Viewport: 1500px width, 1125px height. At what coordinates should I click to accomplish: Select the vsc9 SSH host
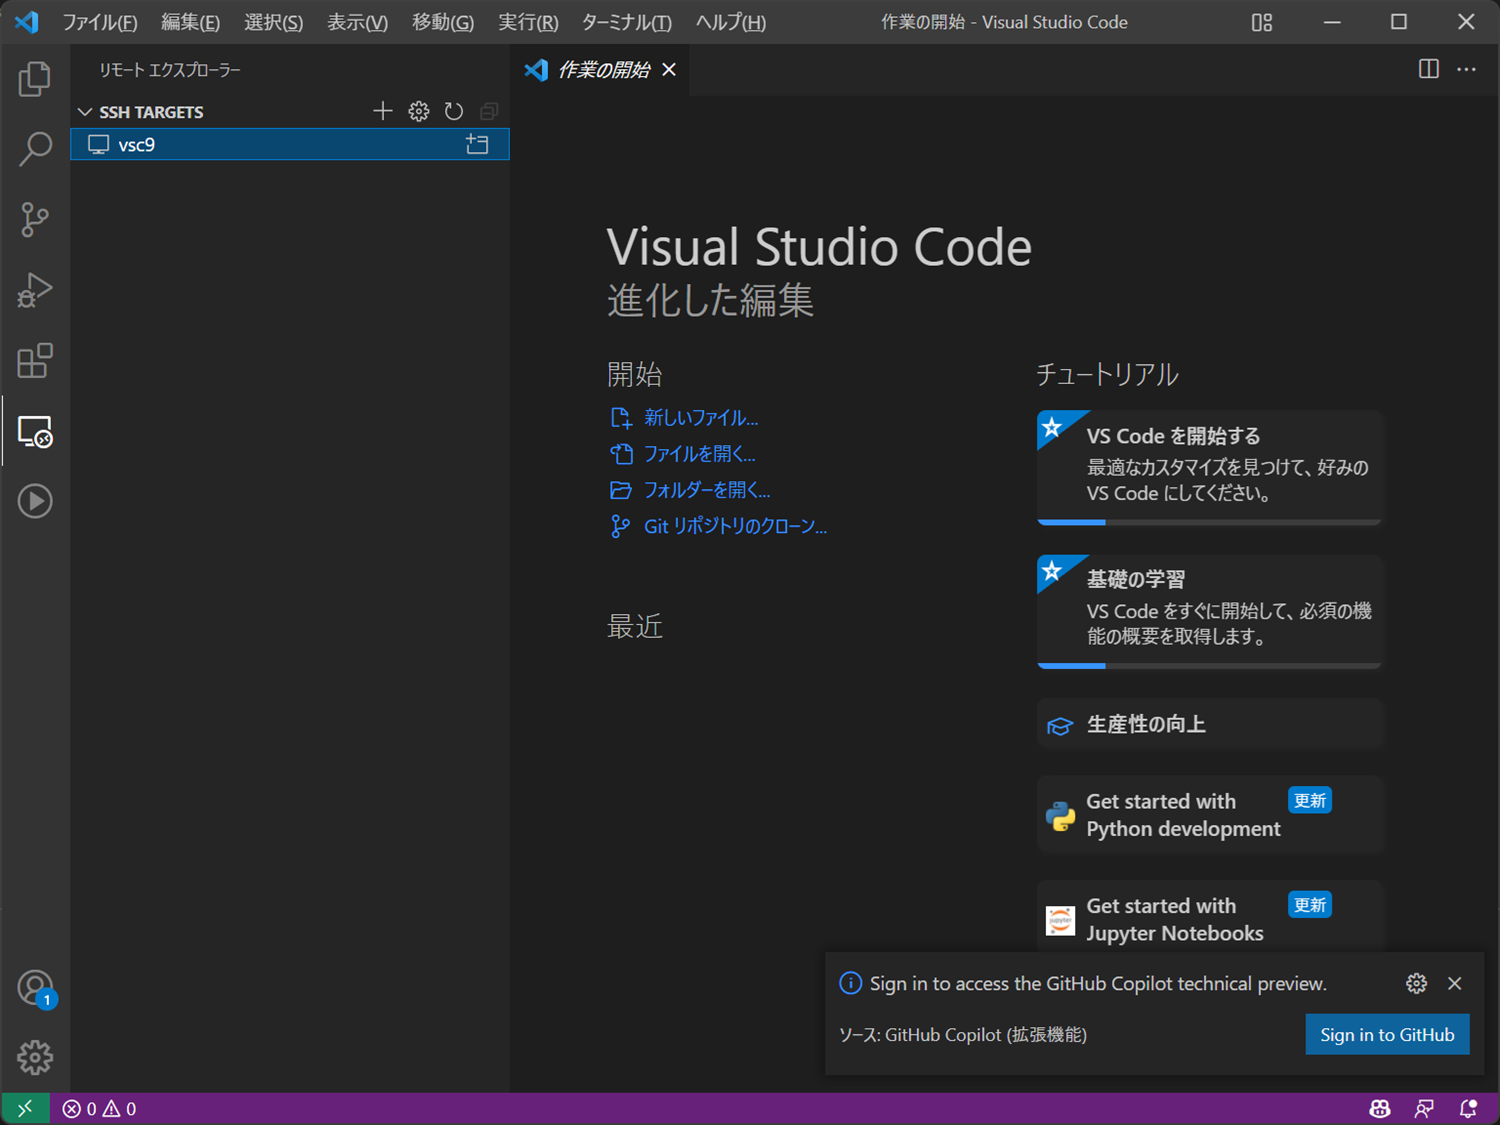tap(290, 145)
